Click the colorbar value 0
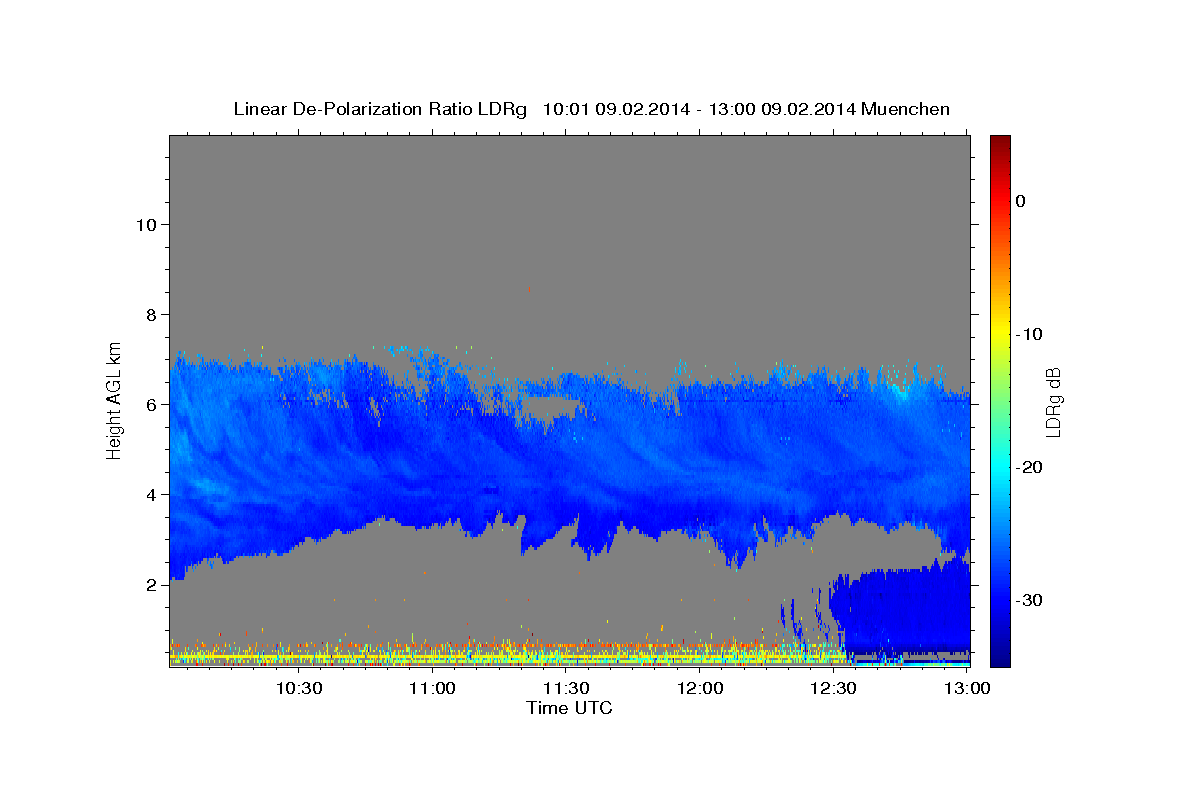The height and width of the screenshot is (800, 1200). click(1021, 201)
